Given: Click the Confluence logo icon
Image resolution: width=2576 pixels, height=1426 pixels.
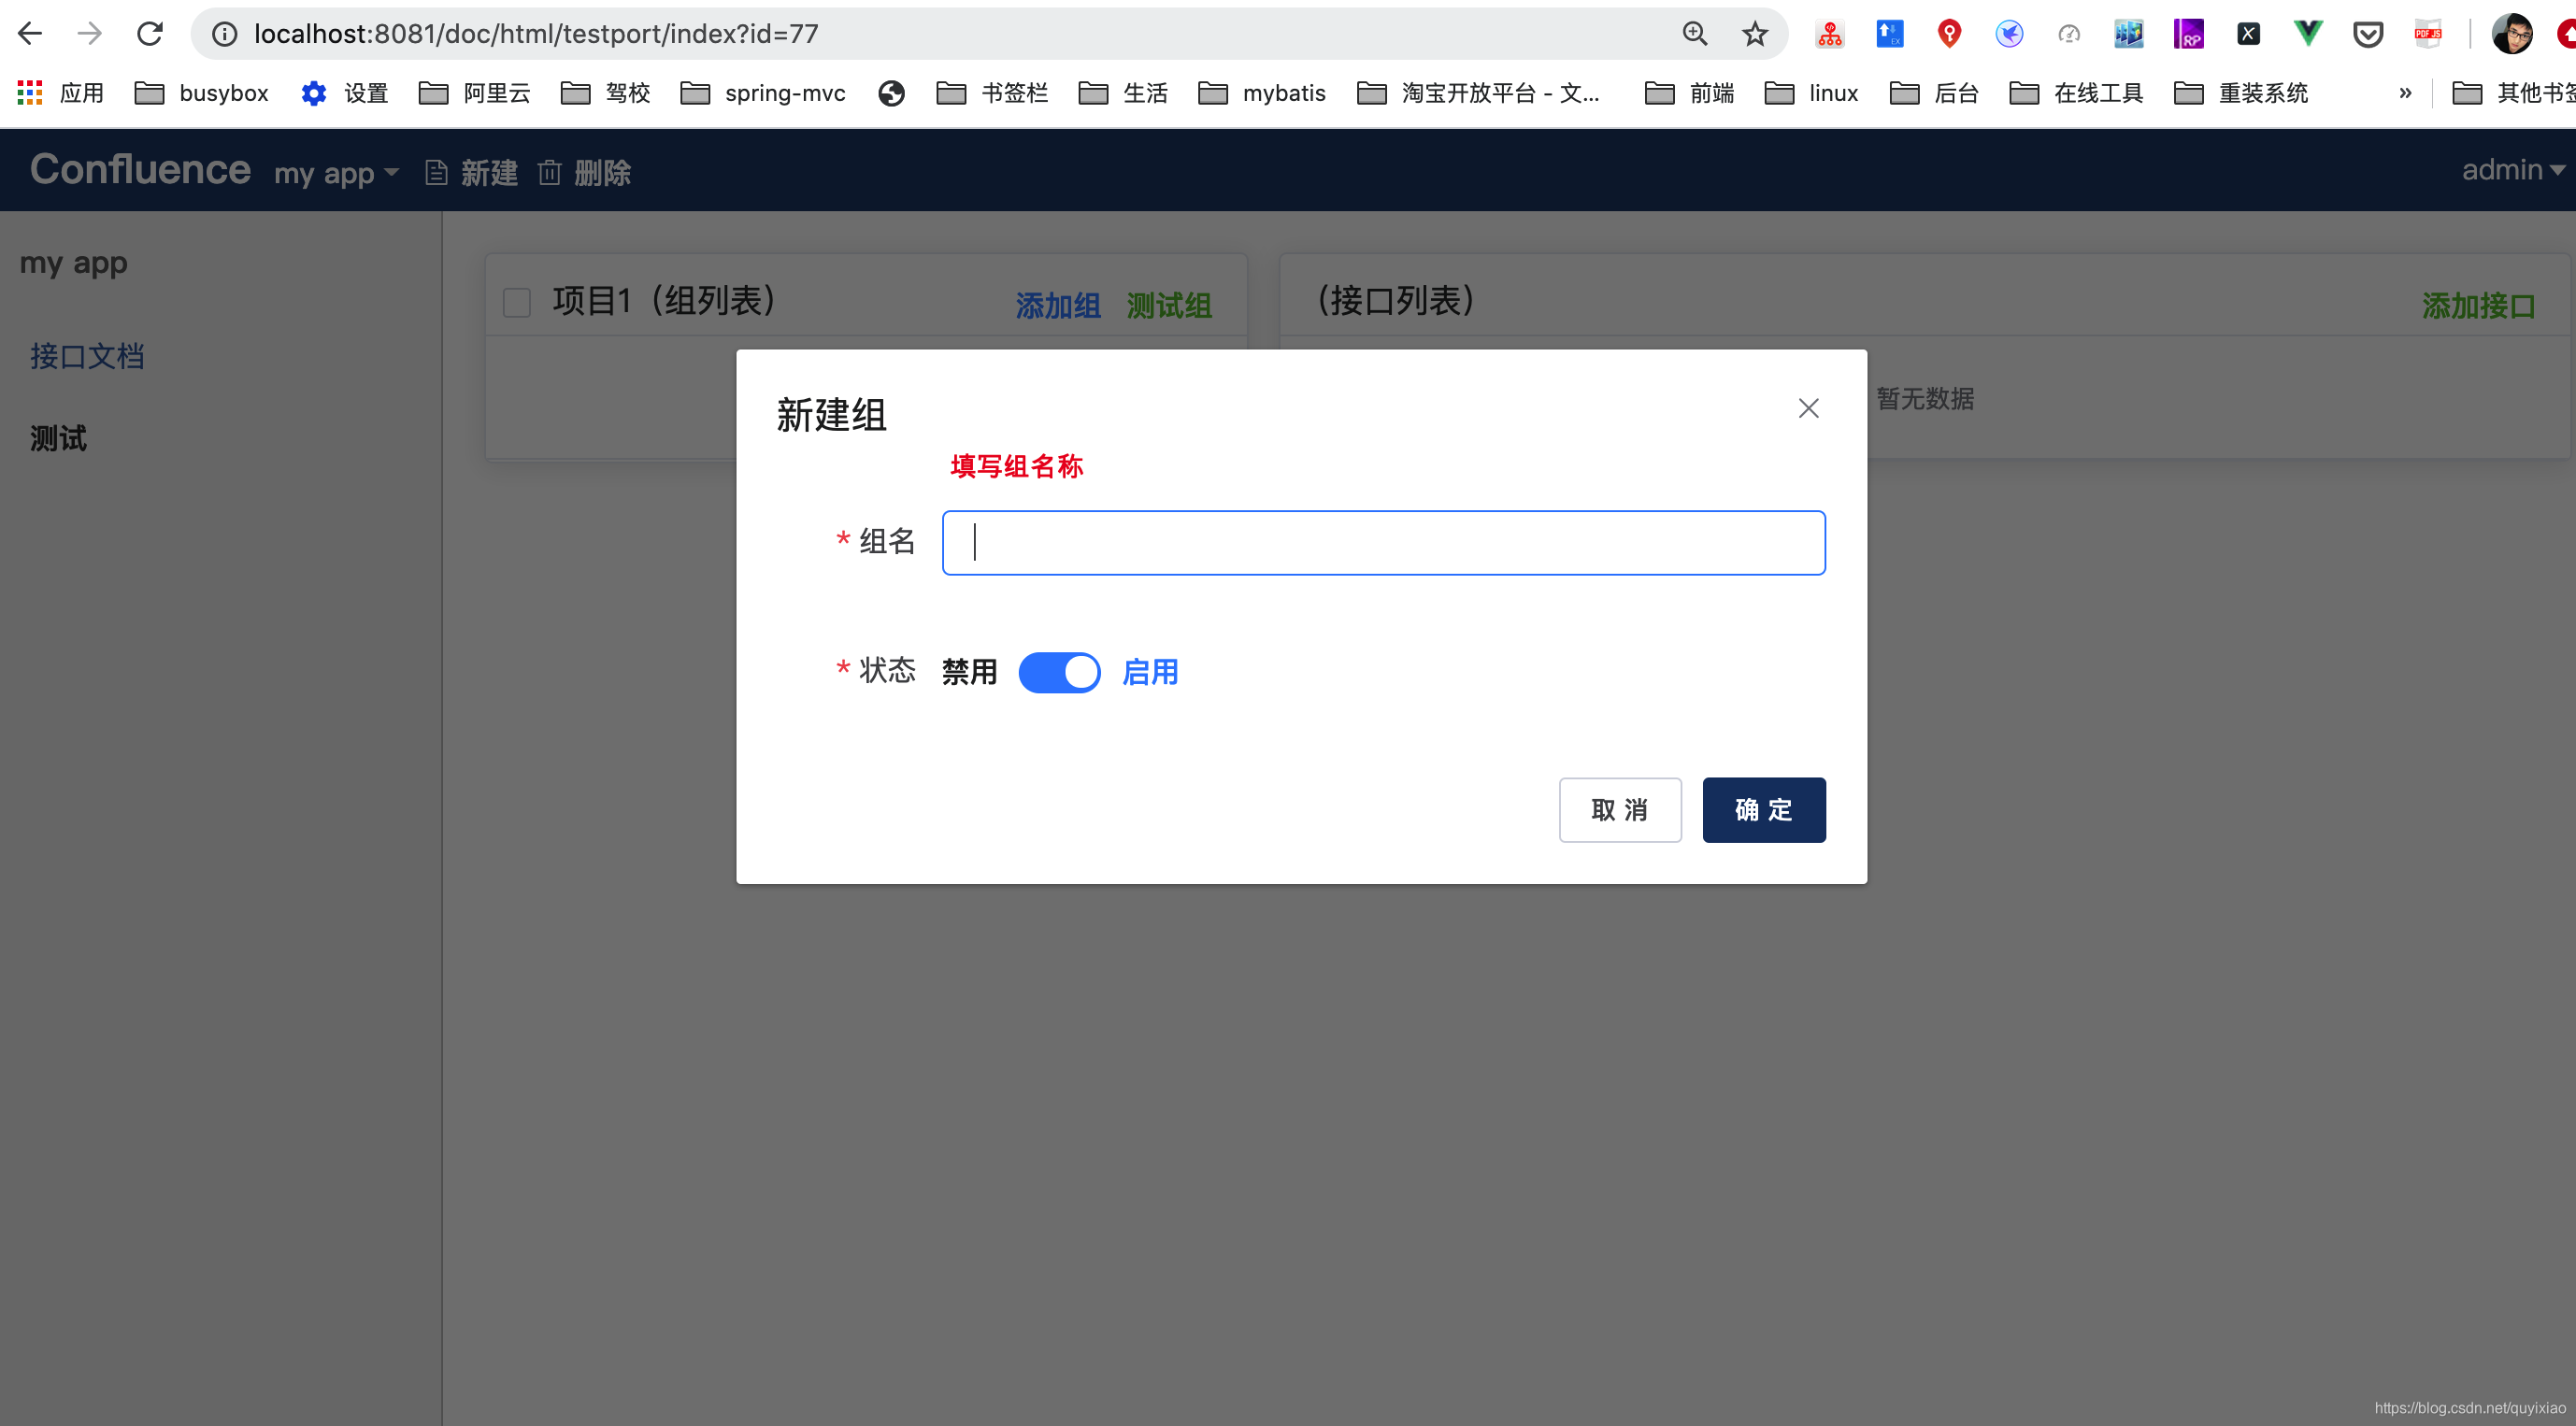Looking at the screenshot, I should [x=138, y=170].
